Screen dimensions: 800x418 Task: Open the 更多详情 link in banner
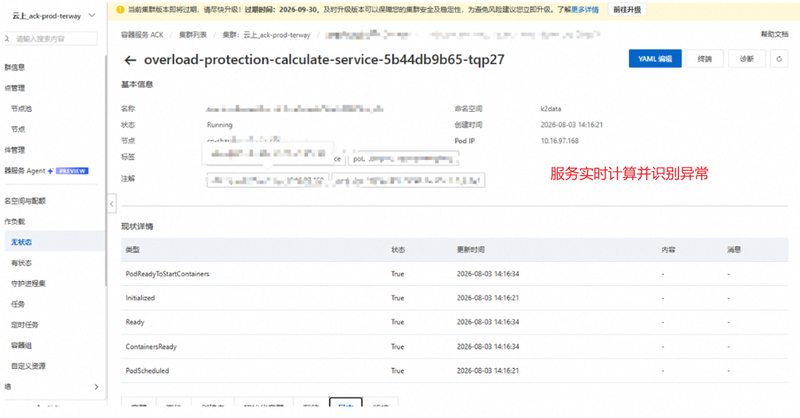tap(585, 10)
